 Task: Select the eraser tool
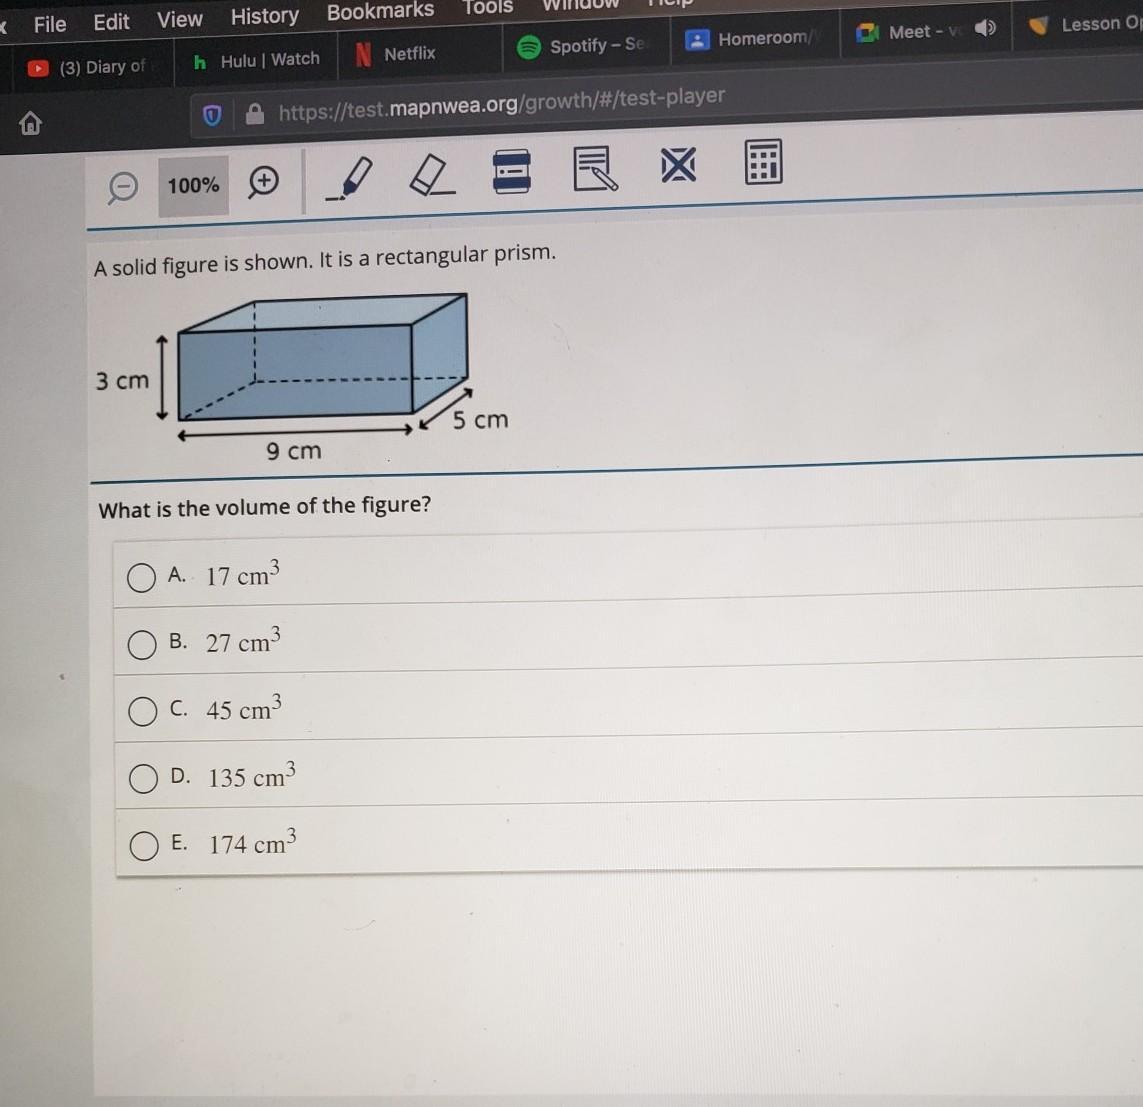(x=432, y=175)
